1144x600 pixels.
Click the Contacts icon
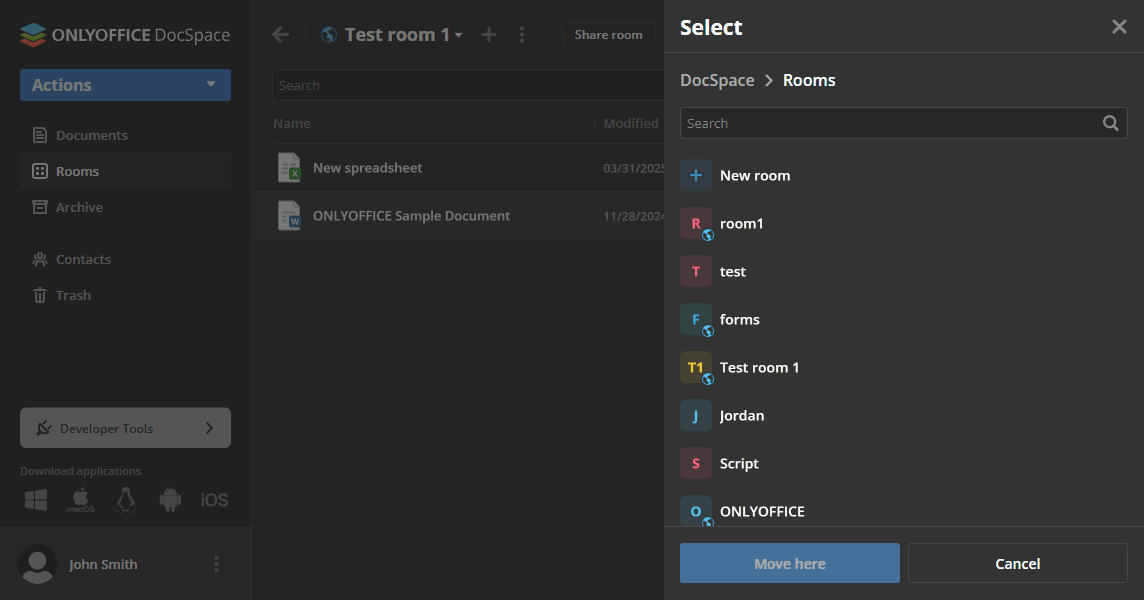tap(42, 258)
